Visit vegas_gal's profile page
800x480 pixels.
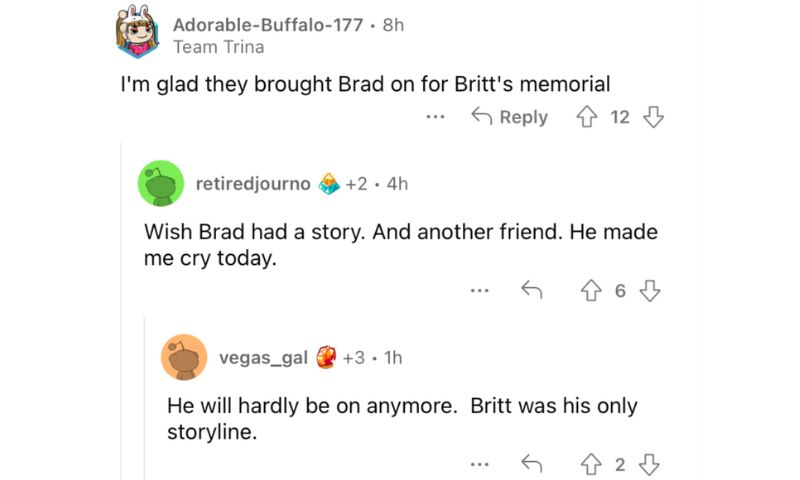tap(263, 357)
